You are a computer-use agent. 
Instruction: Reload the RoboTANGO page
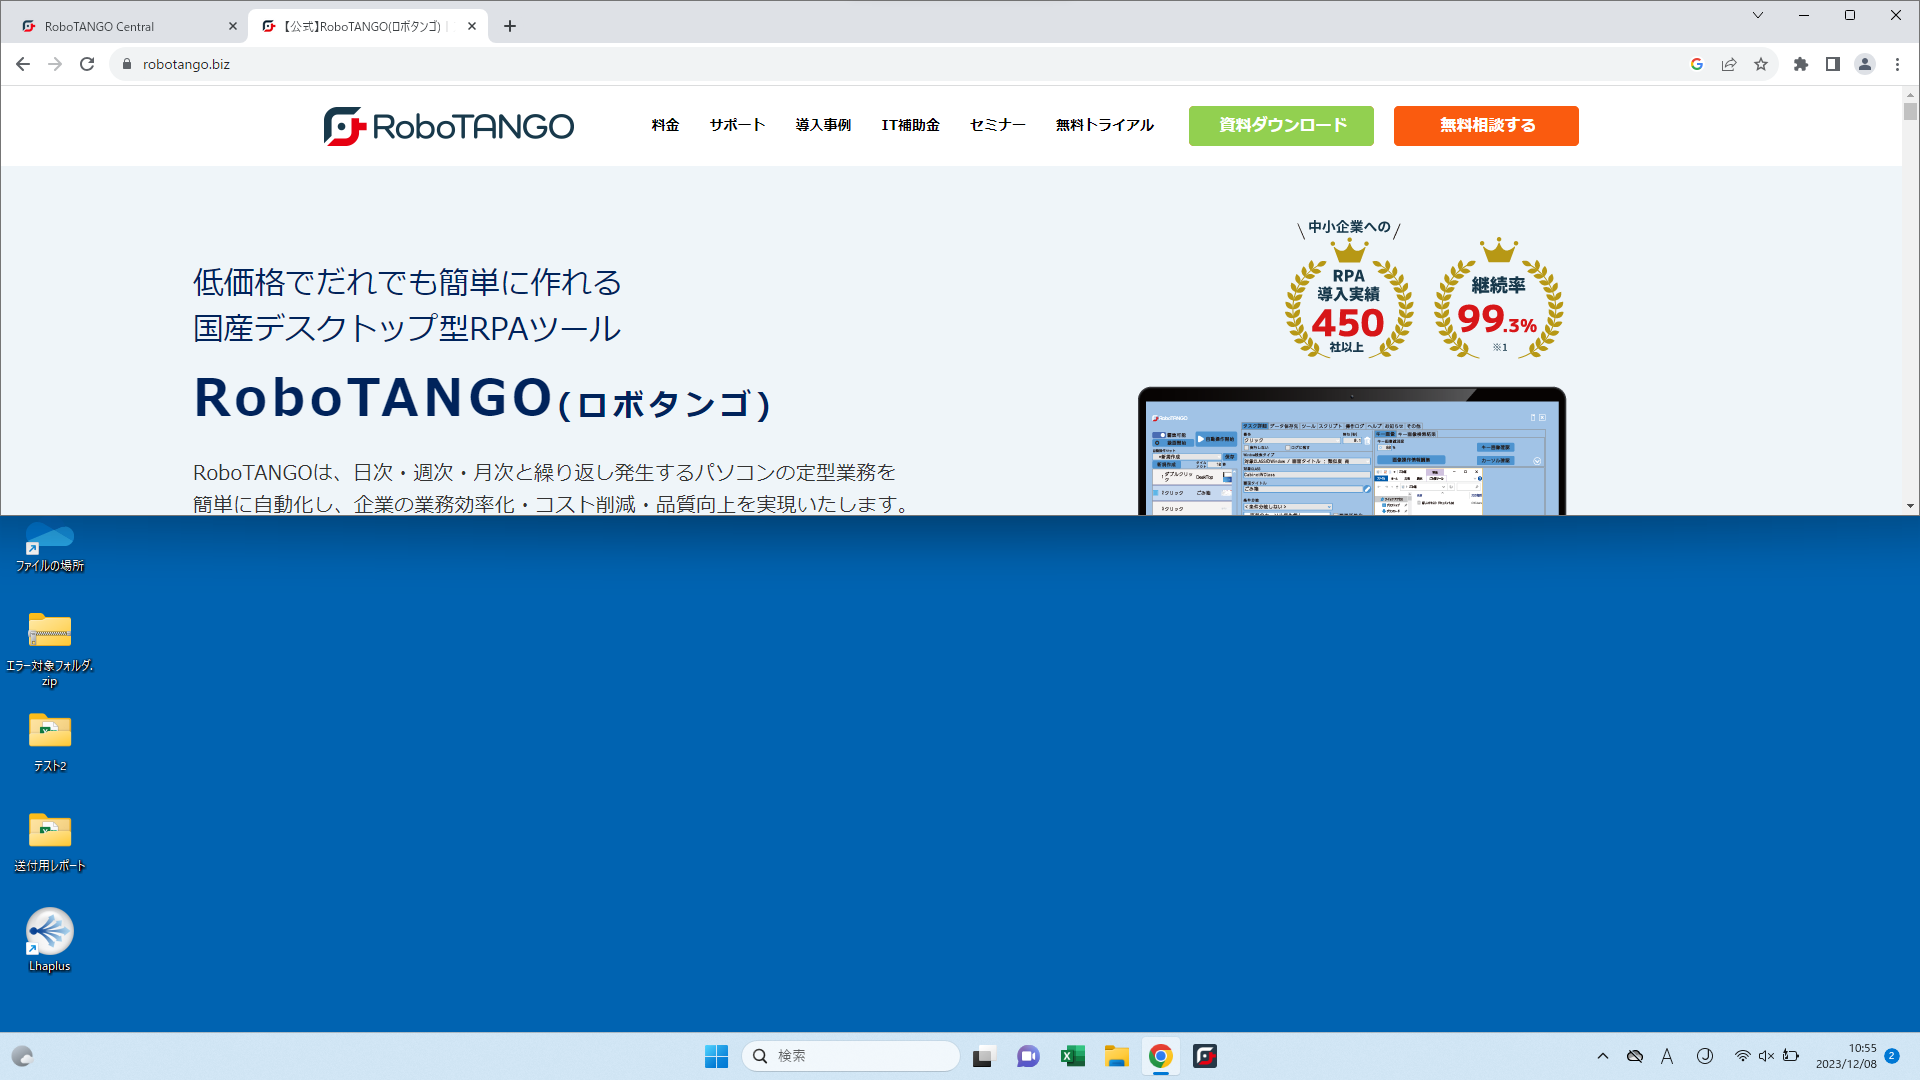click(x=87, y=64)
